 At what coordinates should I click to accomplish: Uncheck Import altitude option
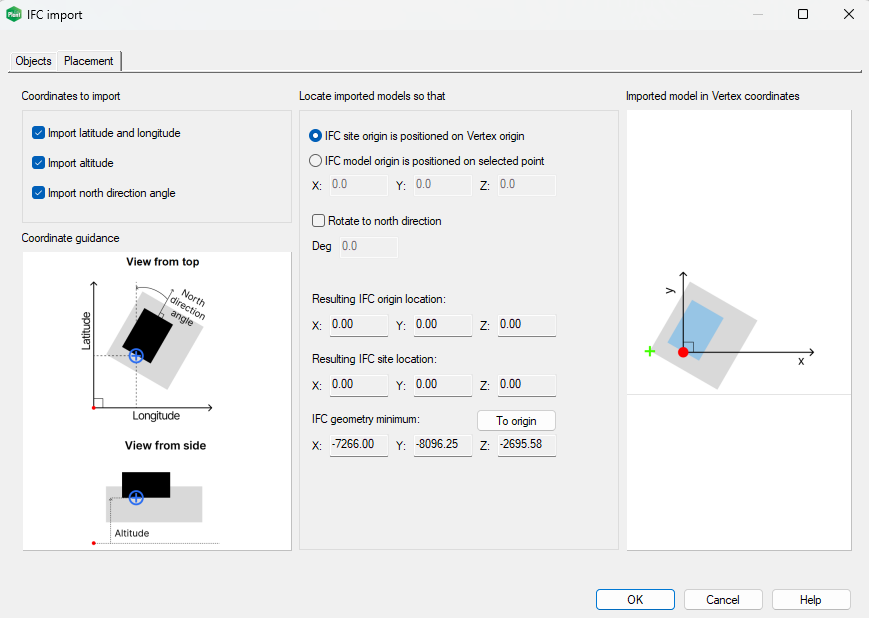(39, 163)
